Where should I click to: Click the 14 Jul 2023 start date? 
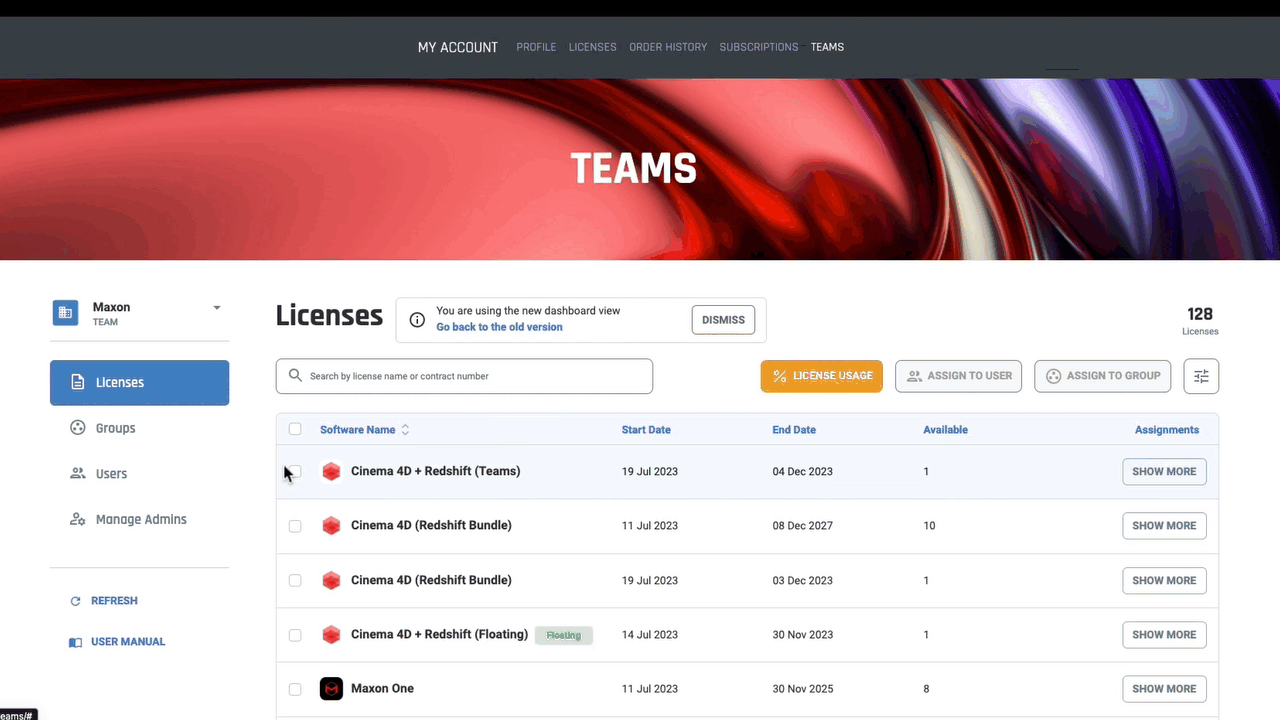650,635
